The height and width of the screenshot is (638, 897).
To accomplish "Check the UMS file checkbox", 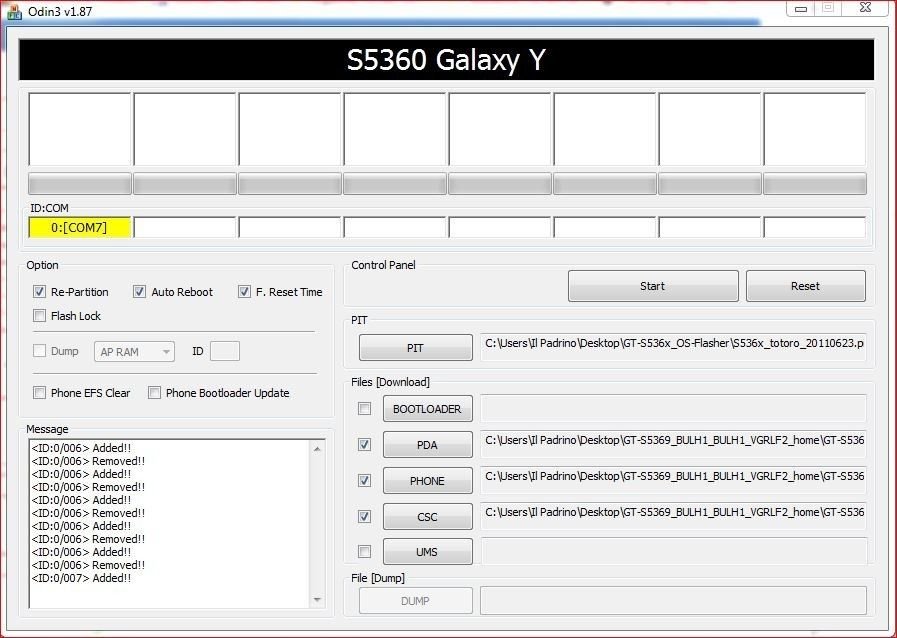I will [x=364, y=552].
